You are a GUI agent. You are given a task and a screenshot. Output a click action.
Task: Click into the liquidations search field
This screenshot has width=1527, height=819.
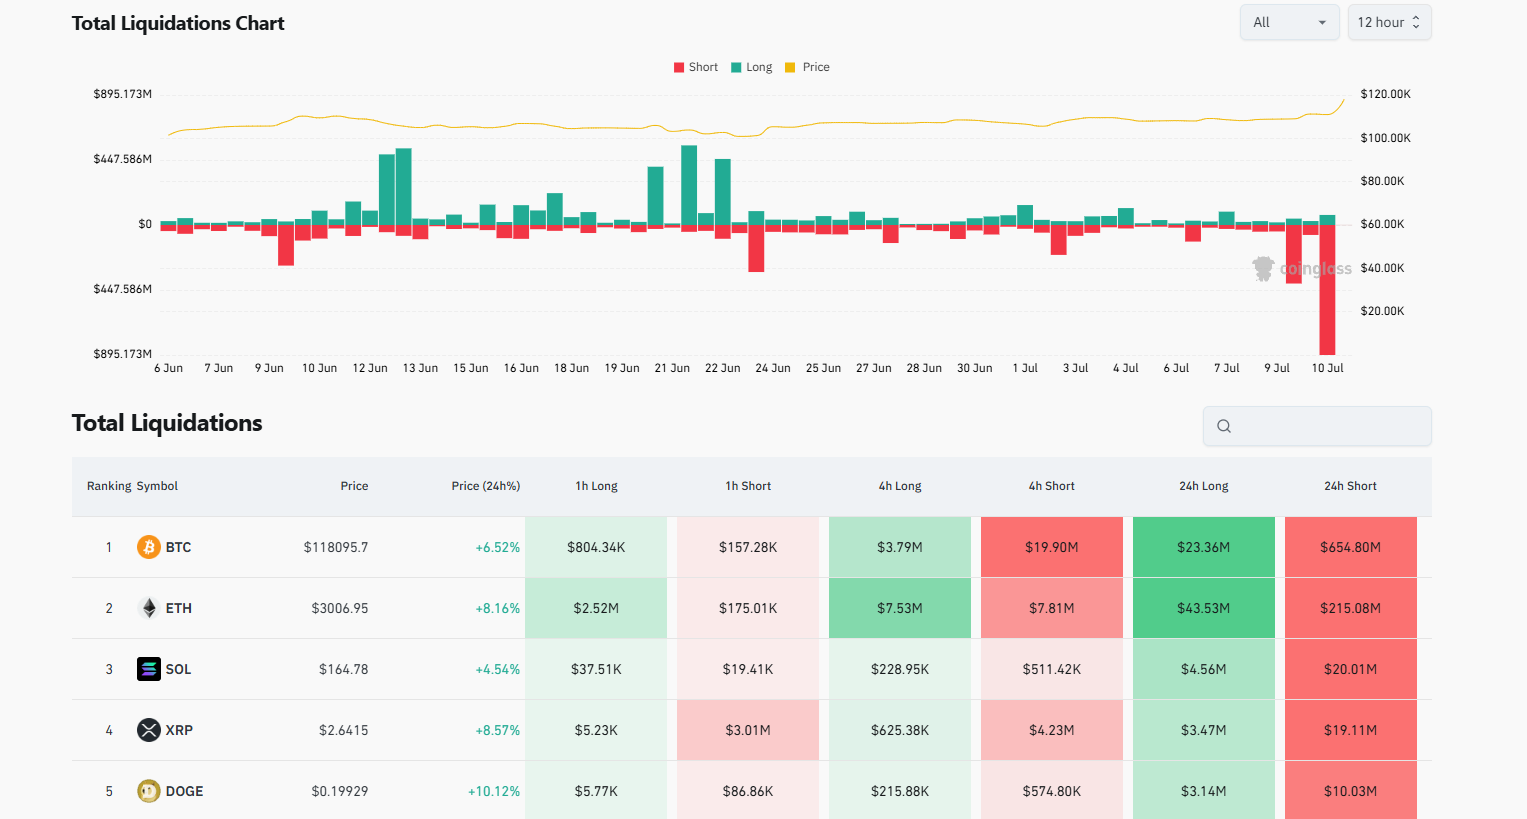coord(1317,426)
